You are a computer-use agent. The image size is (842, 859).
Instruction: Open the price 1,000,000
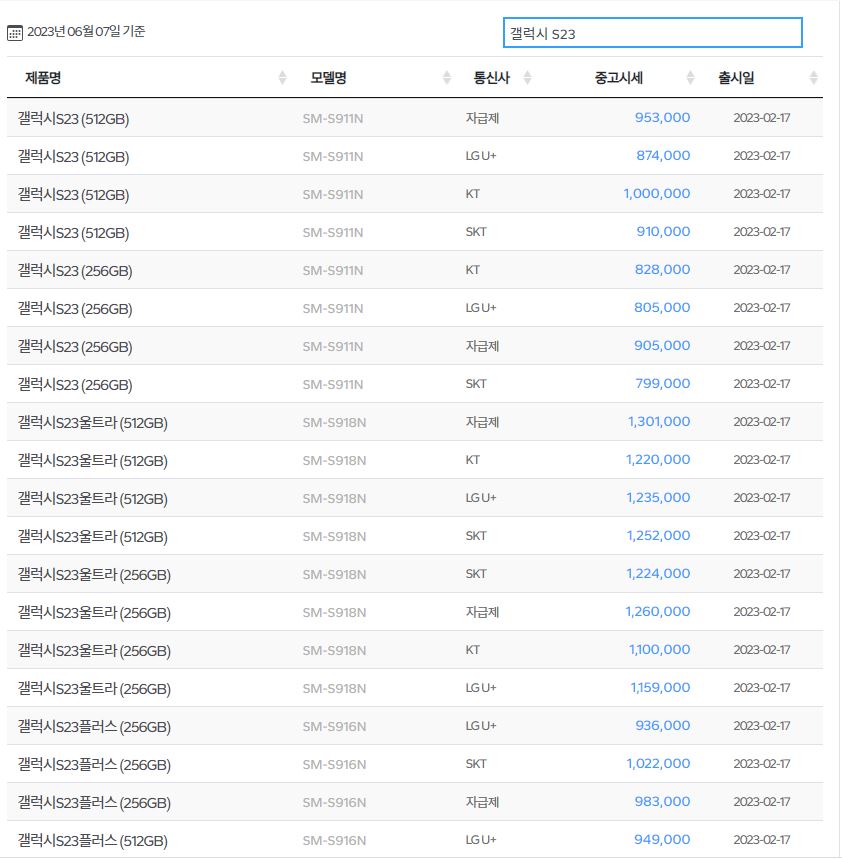click(x=657, y=194)
